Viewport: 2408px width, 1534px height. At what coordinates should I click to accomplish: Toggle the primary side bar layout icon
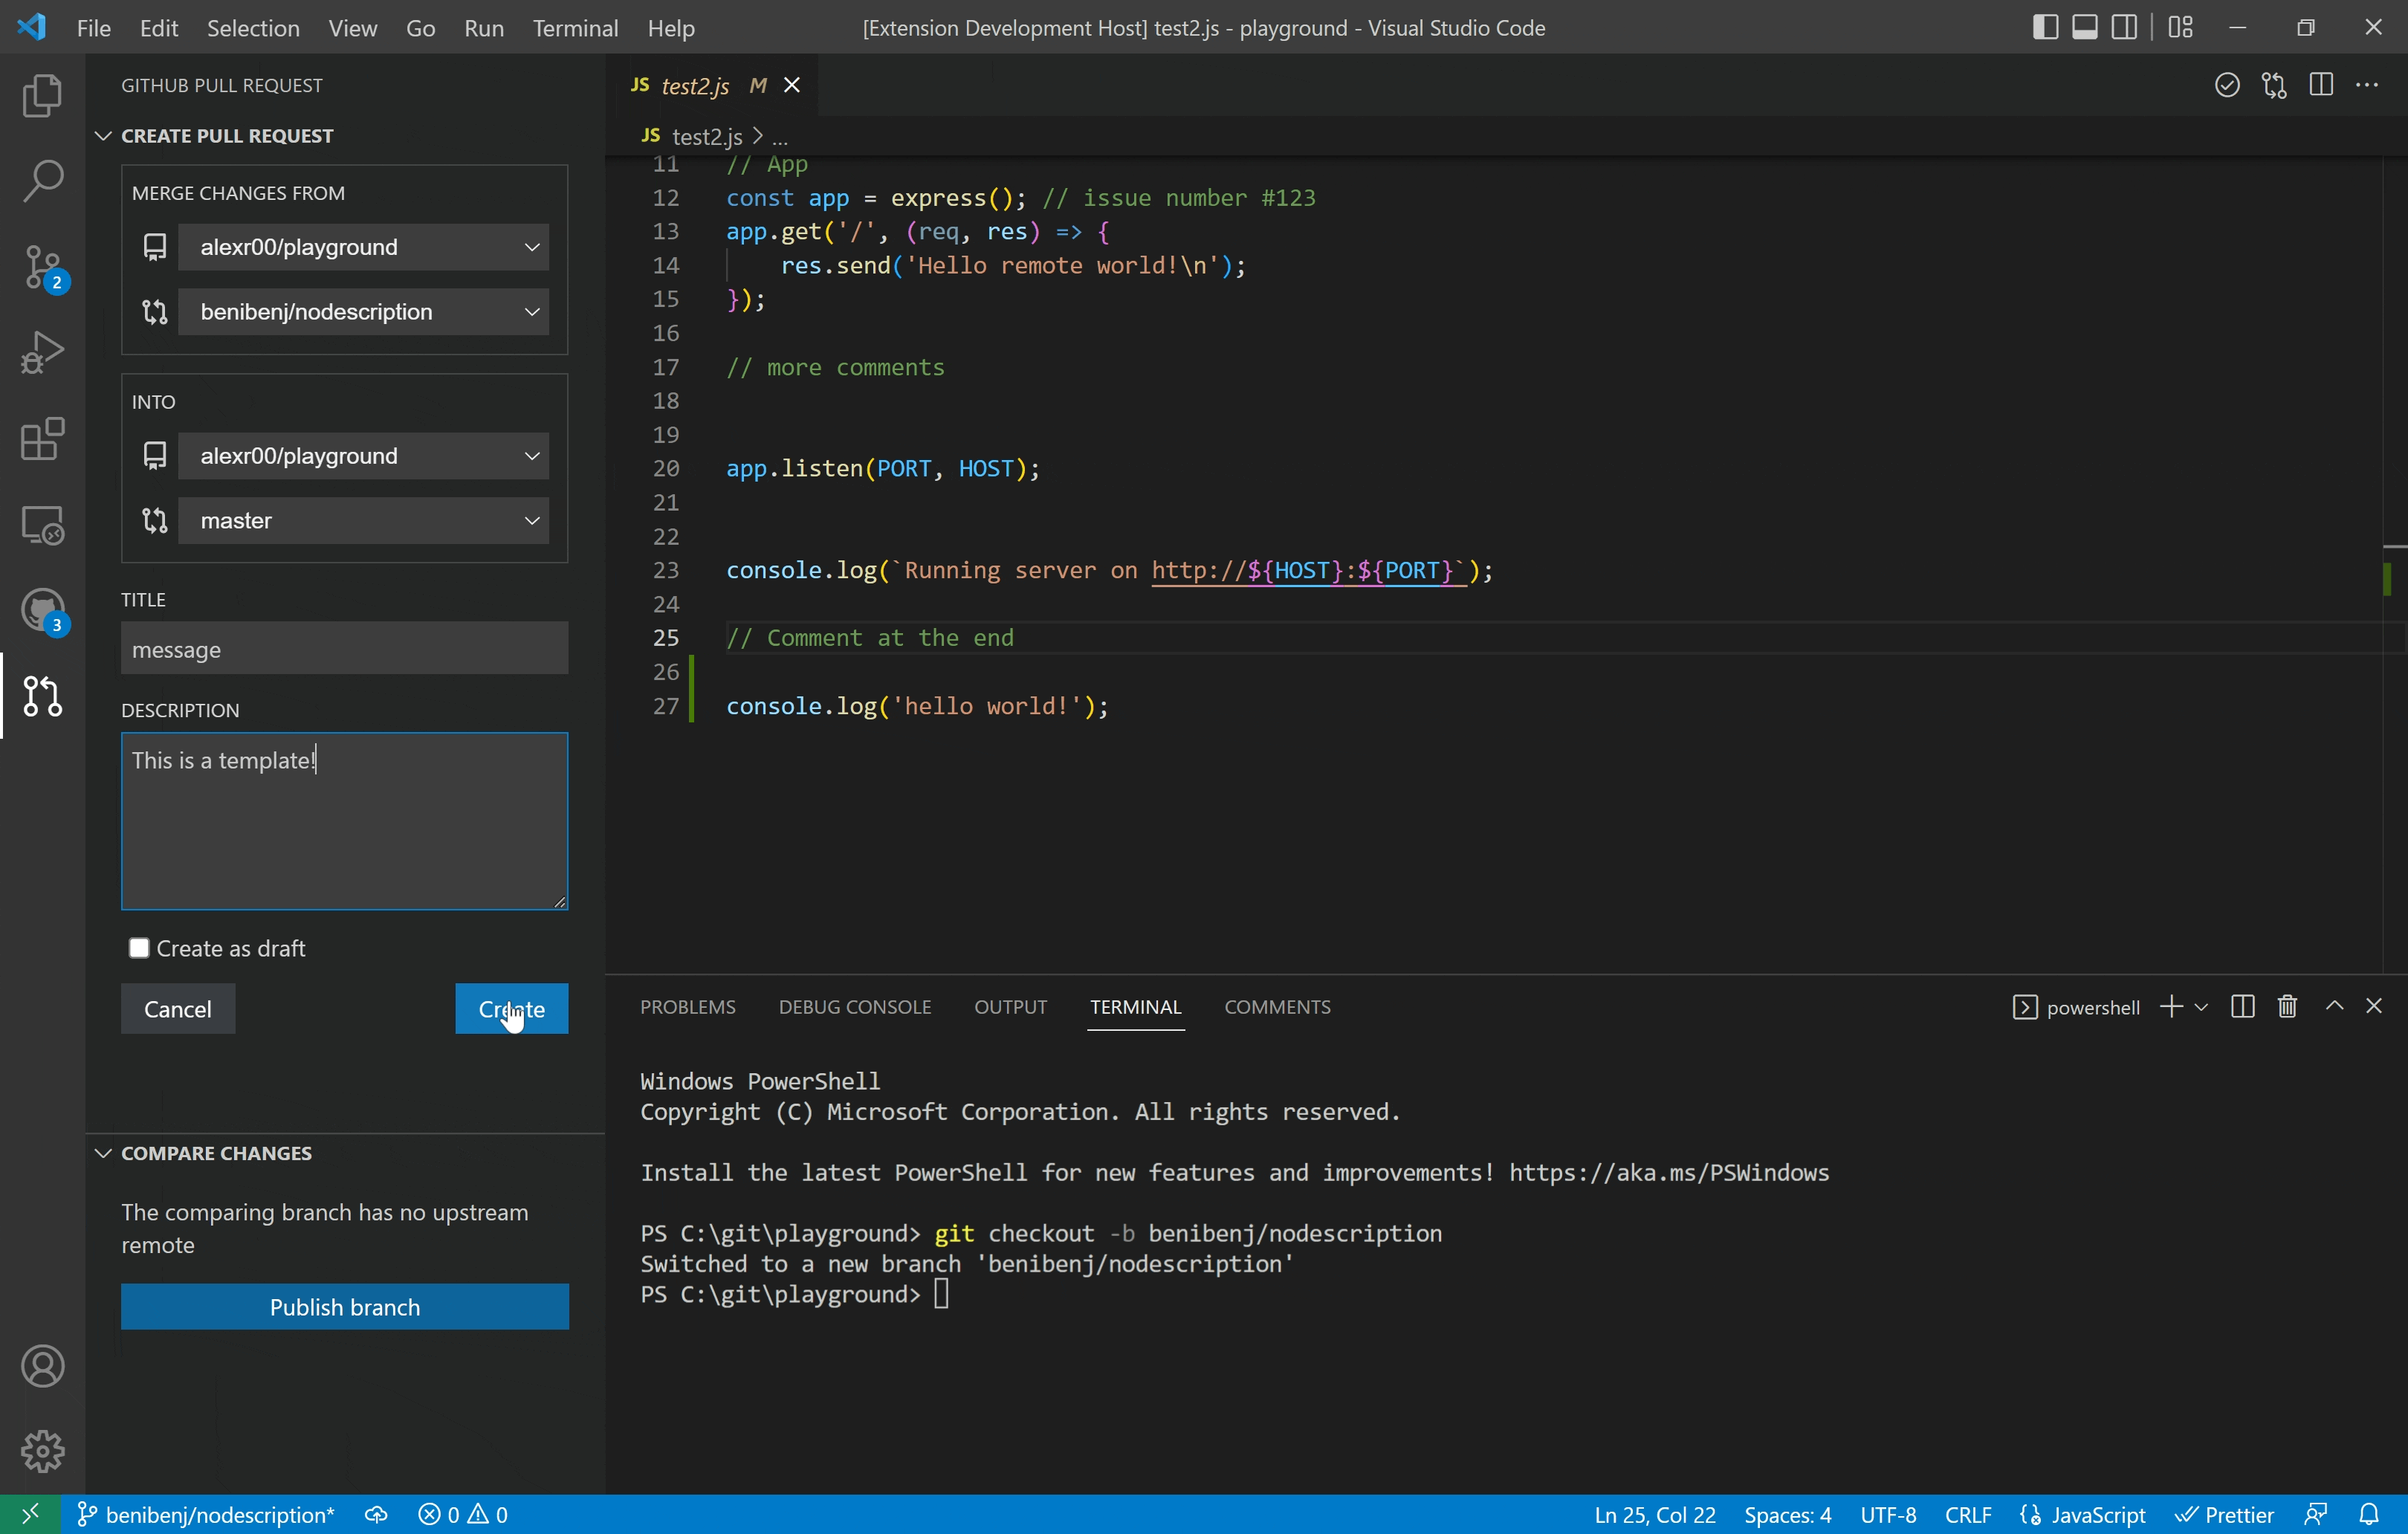tap(2045, 27)
